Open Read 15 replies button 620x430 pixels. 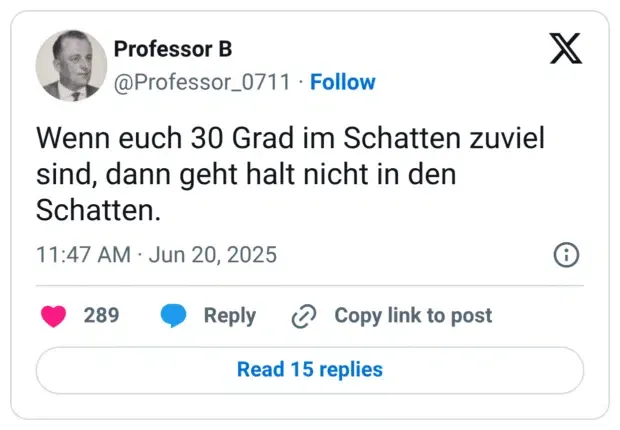point(309,370)
